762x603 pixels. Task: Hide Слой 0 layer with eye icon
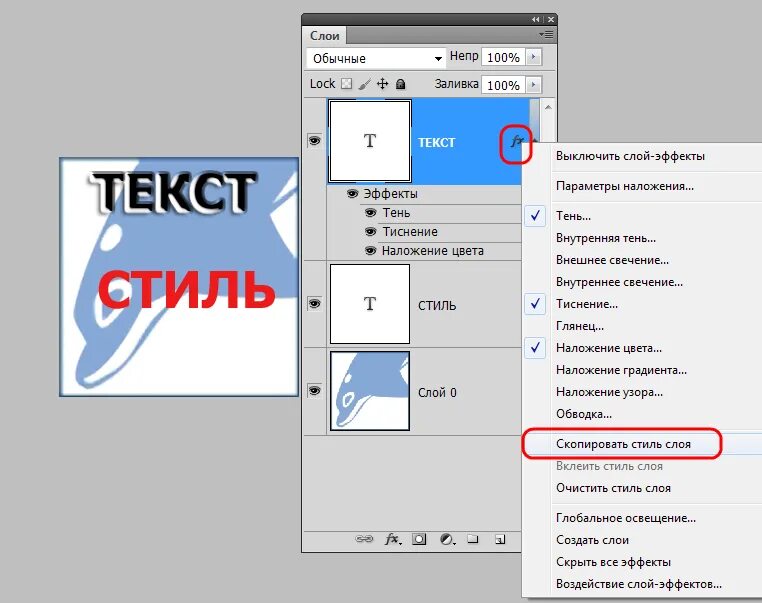pyautogui.click(x=314, y=391)
